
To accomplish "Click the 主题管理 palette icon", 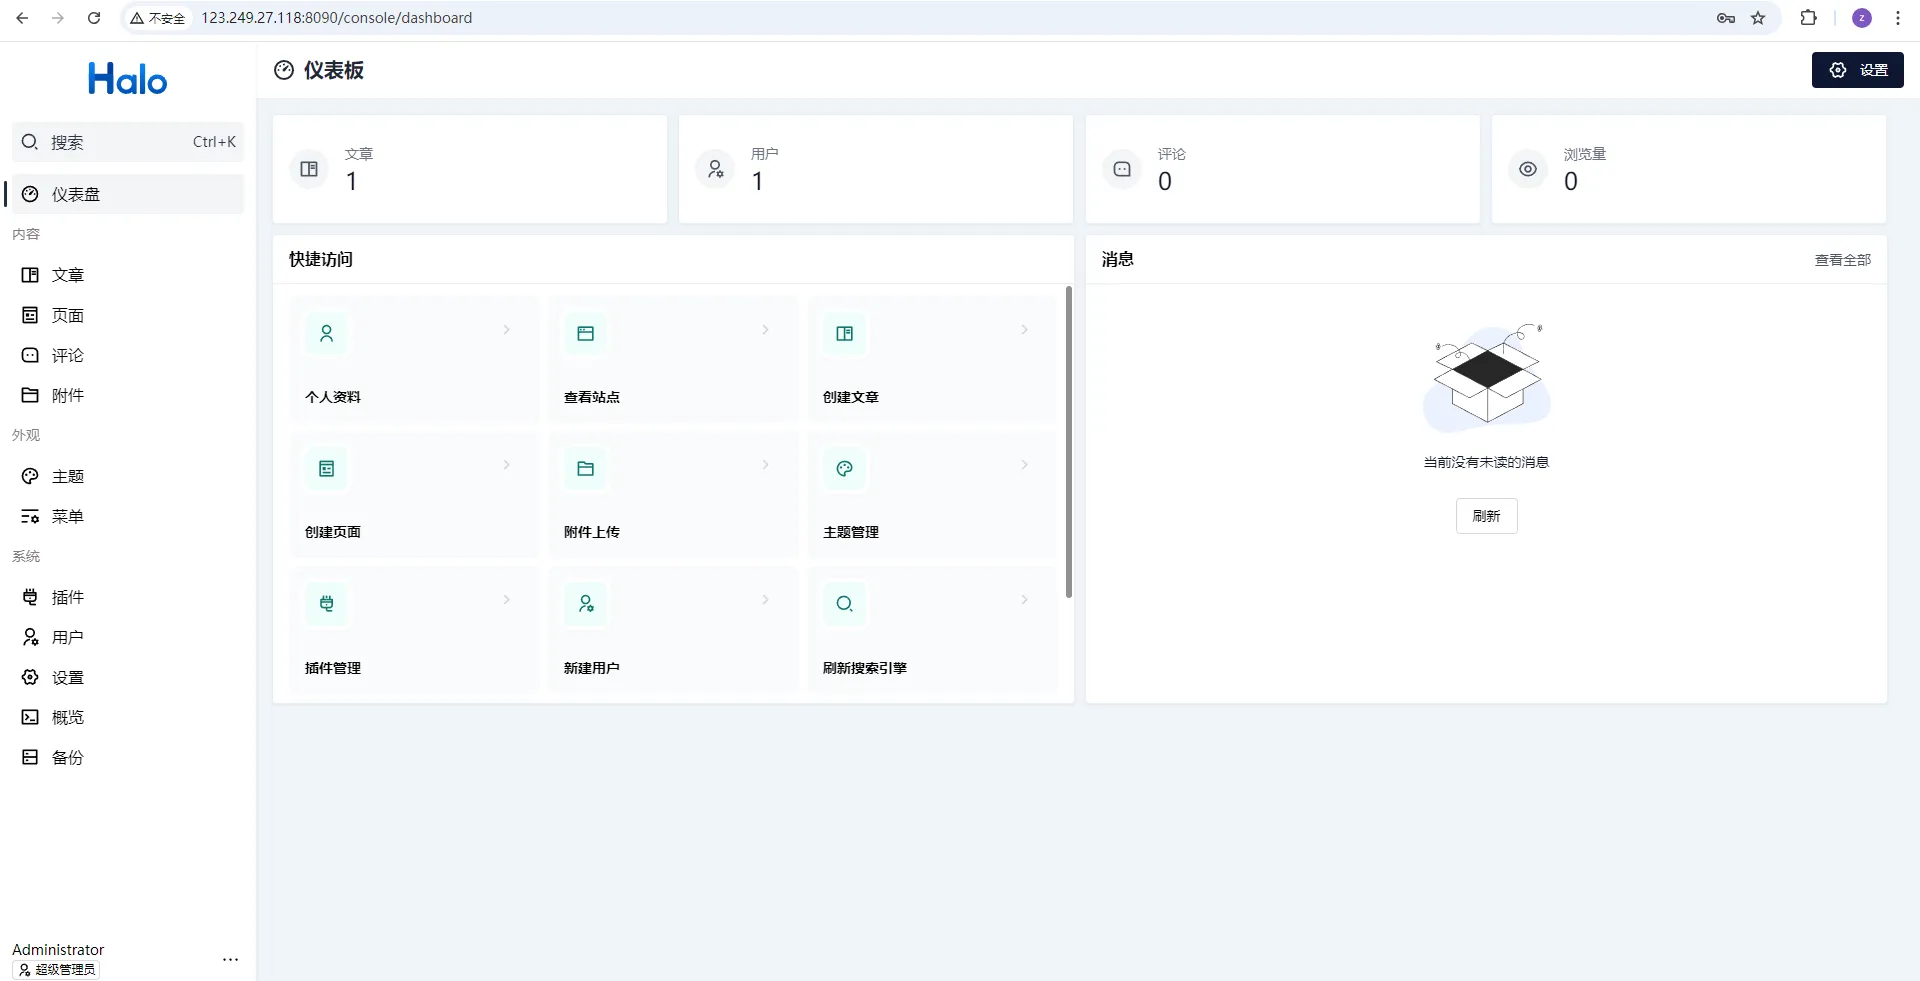I will (x=844, y=468).
